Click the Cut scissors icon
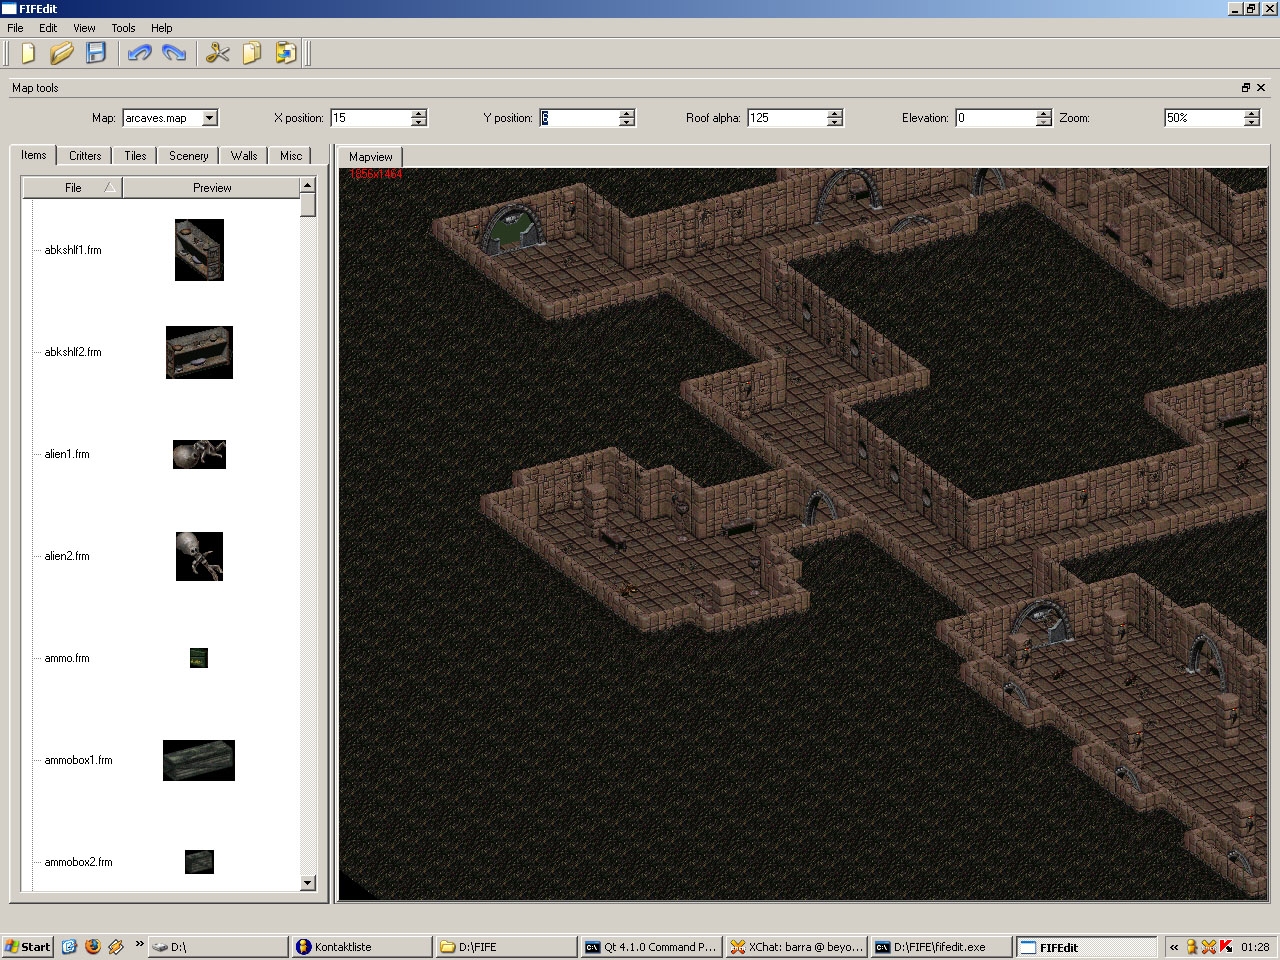Screen dimensions: 1280x960 tap(218, 53)
